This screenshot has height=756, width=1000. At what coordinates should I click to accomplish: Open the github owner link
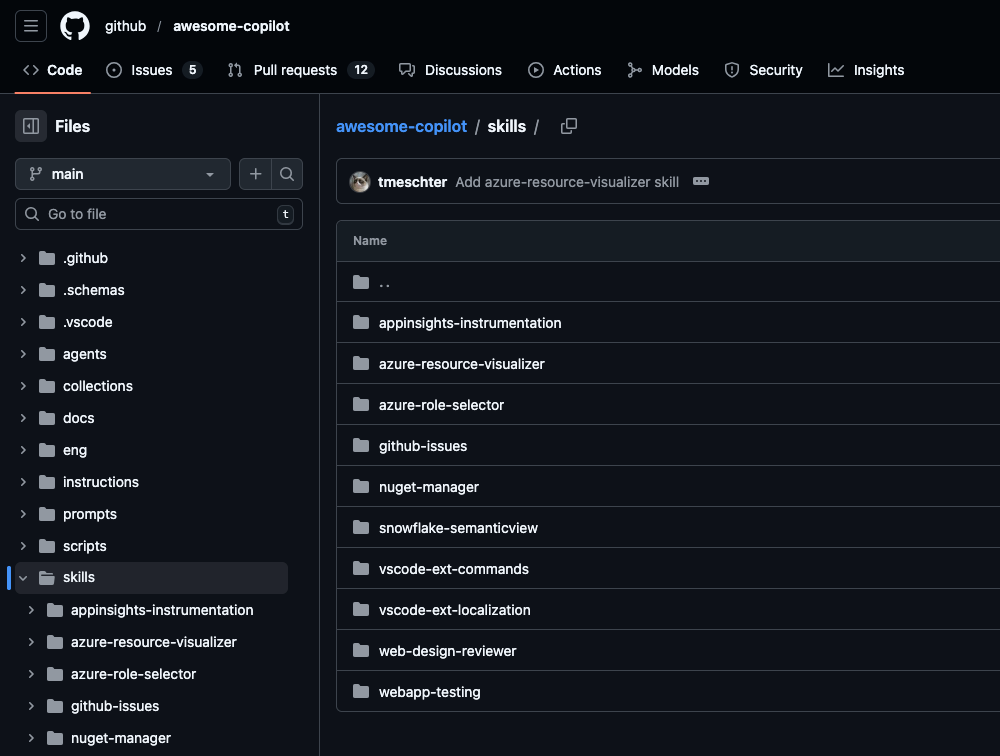(x=126, y=26)
